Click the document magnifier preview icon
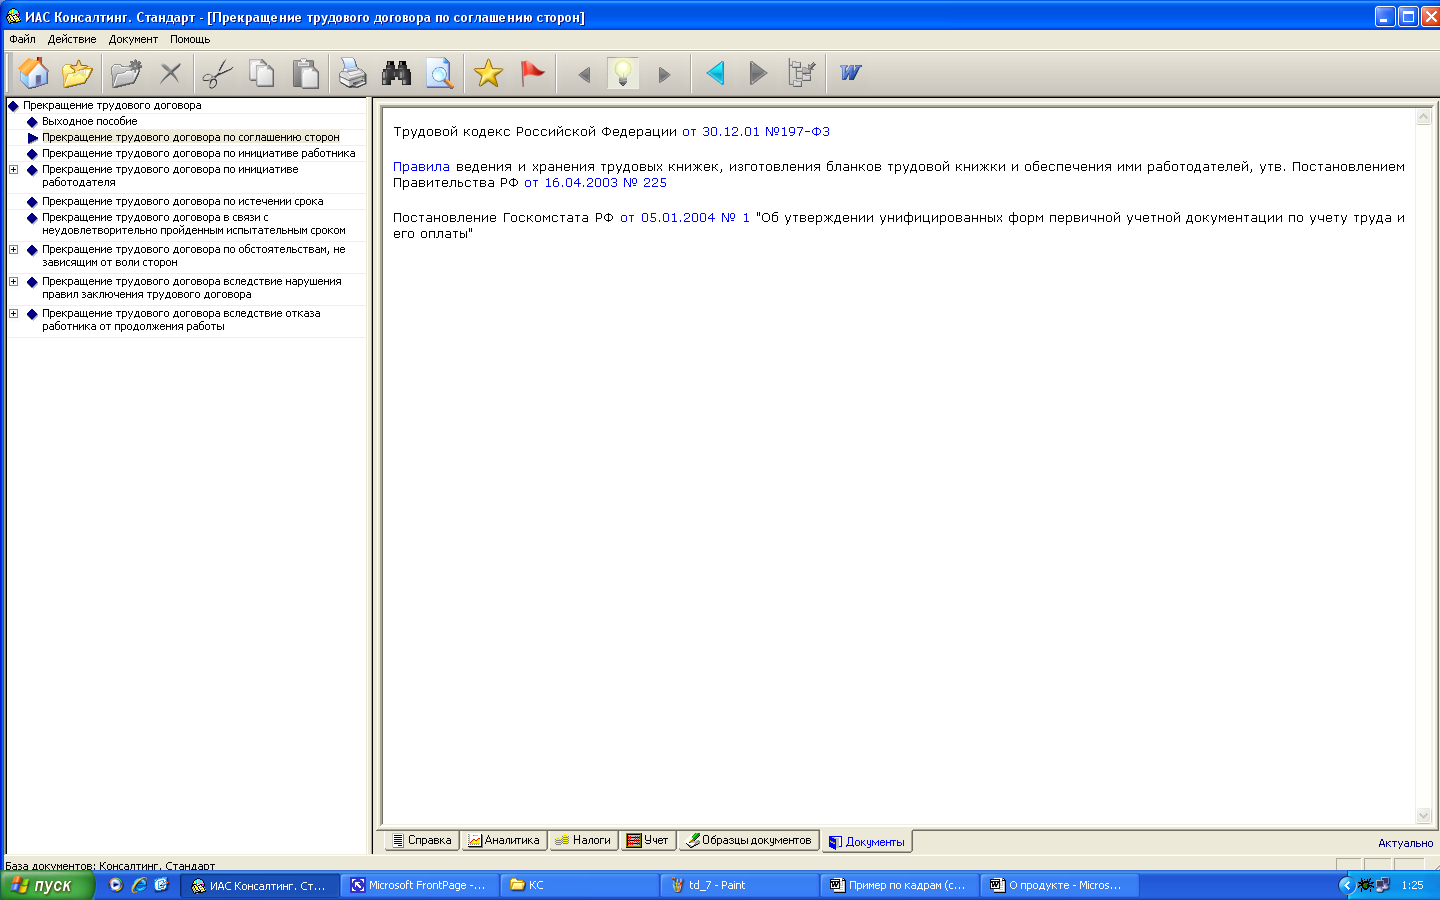Screen dimensions: 1440x900 click(x=440, y=73)
